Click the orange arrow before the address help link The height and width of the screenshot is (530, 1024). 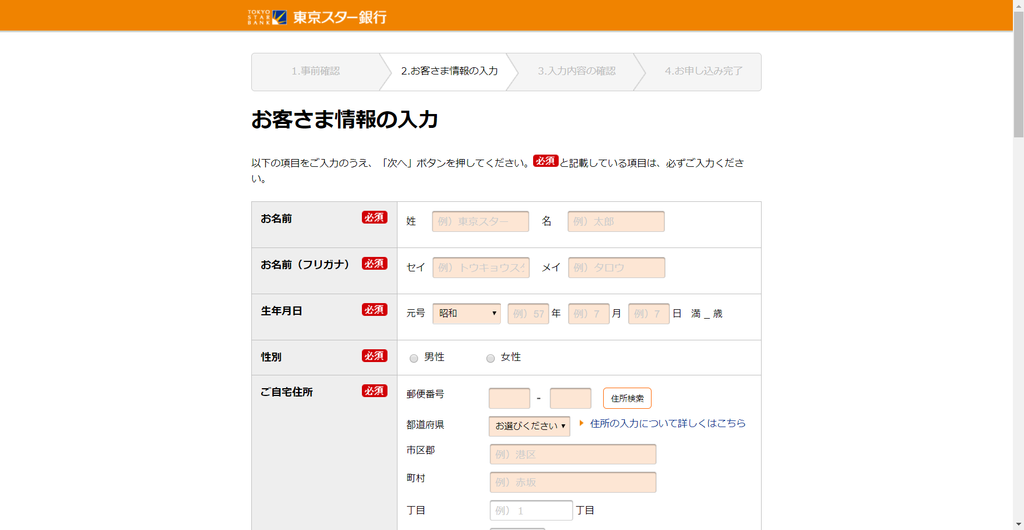click(x=581, y=423)
